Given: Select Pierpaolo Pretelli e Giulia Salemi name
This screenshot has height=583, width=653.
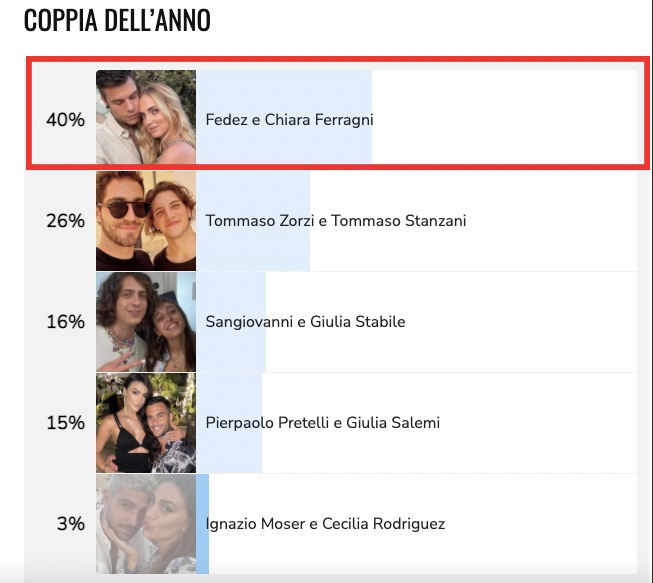Looking at the screenshot, I should pos(323,423).
